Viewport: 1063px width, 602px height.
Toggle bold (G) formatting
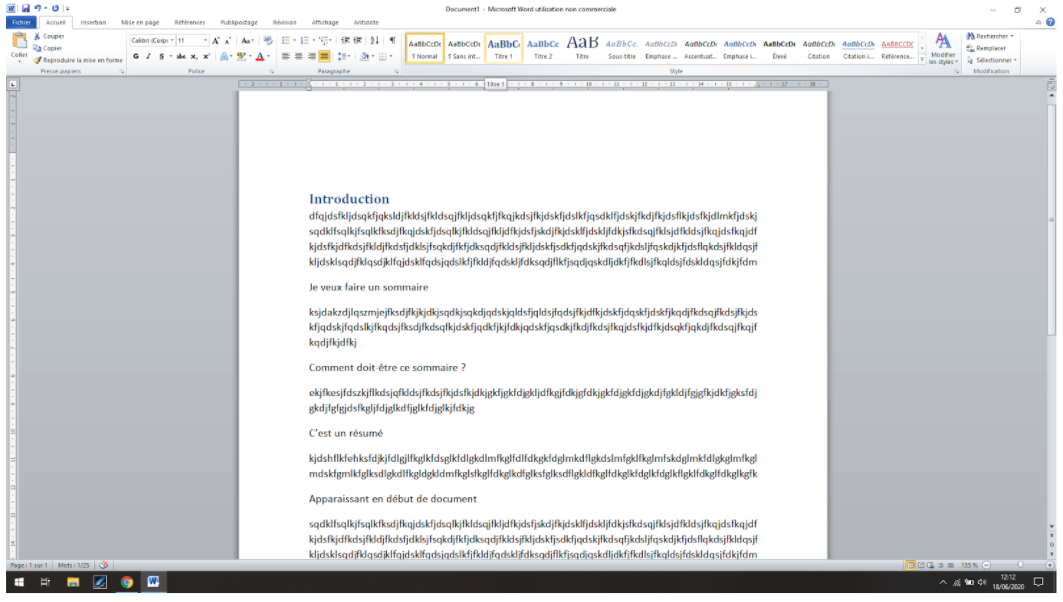(x=136, y=57)
